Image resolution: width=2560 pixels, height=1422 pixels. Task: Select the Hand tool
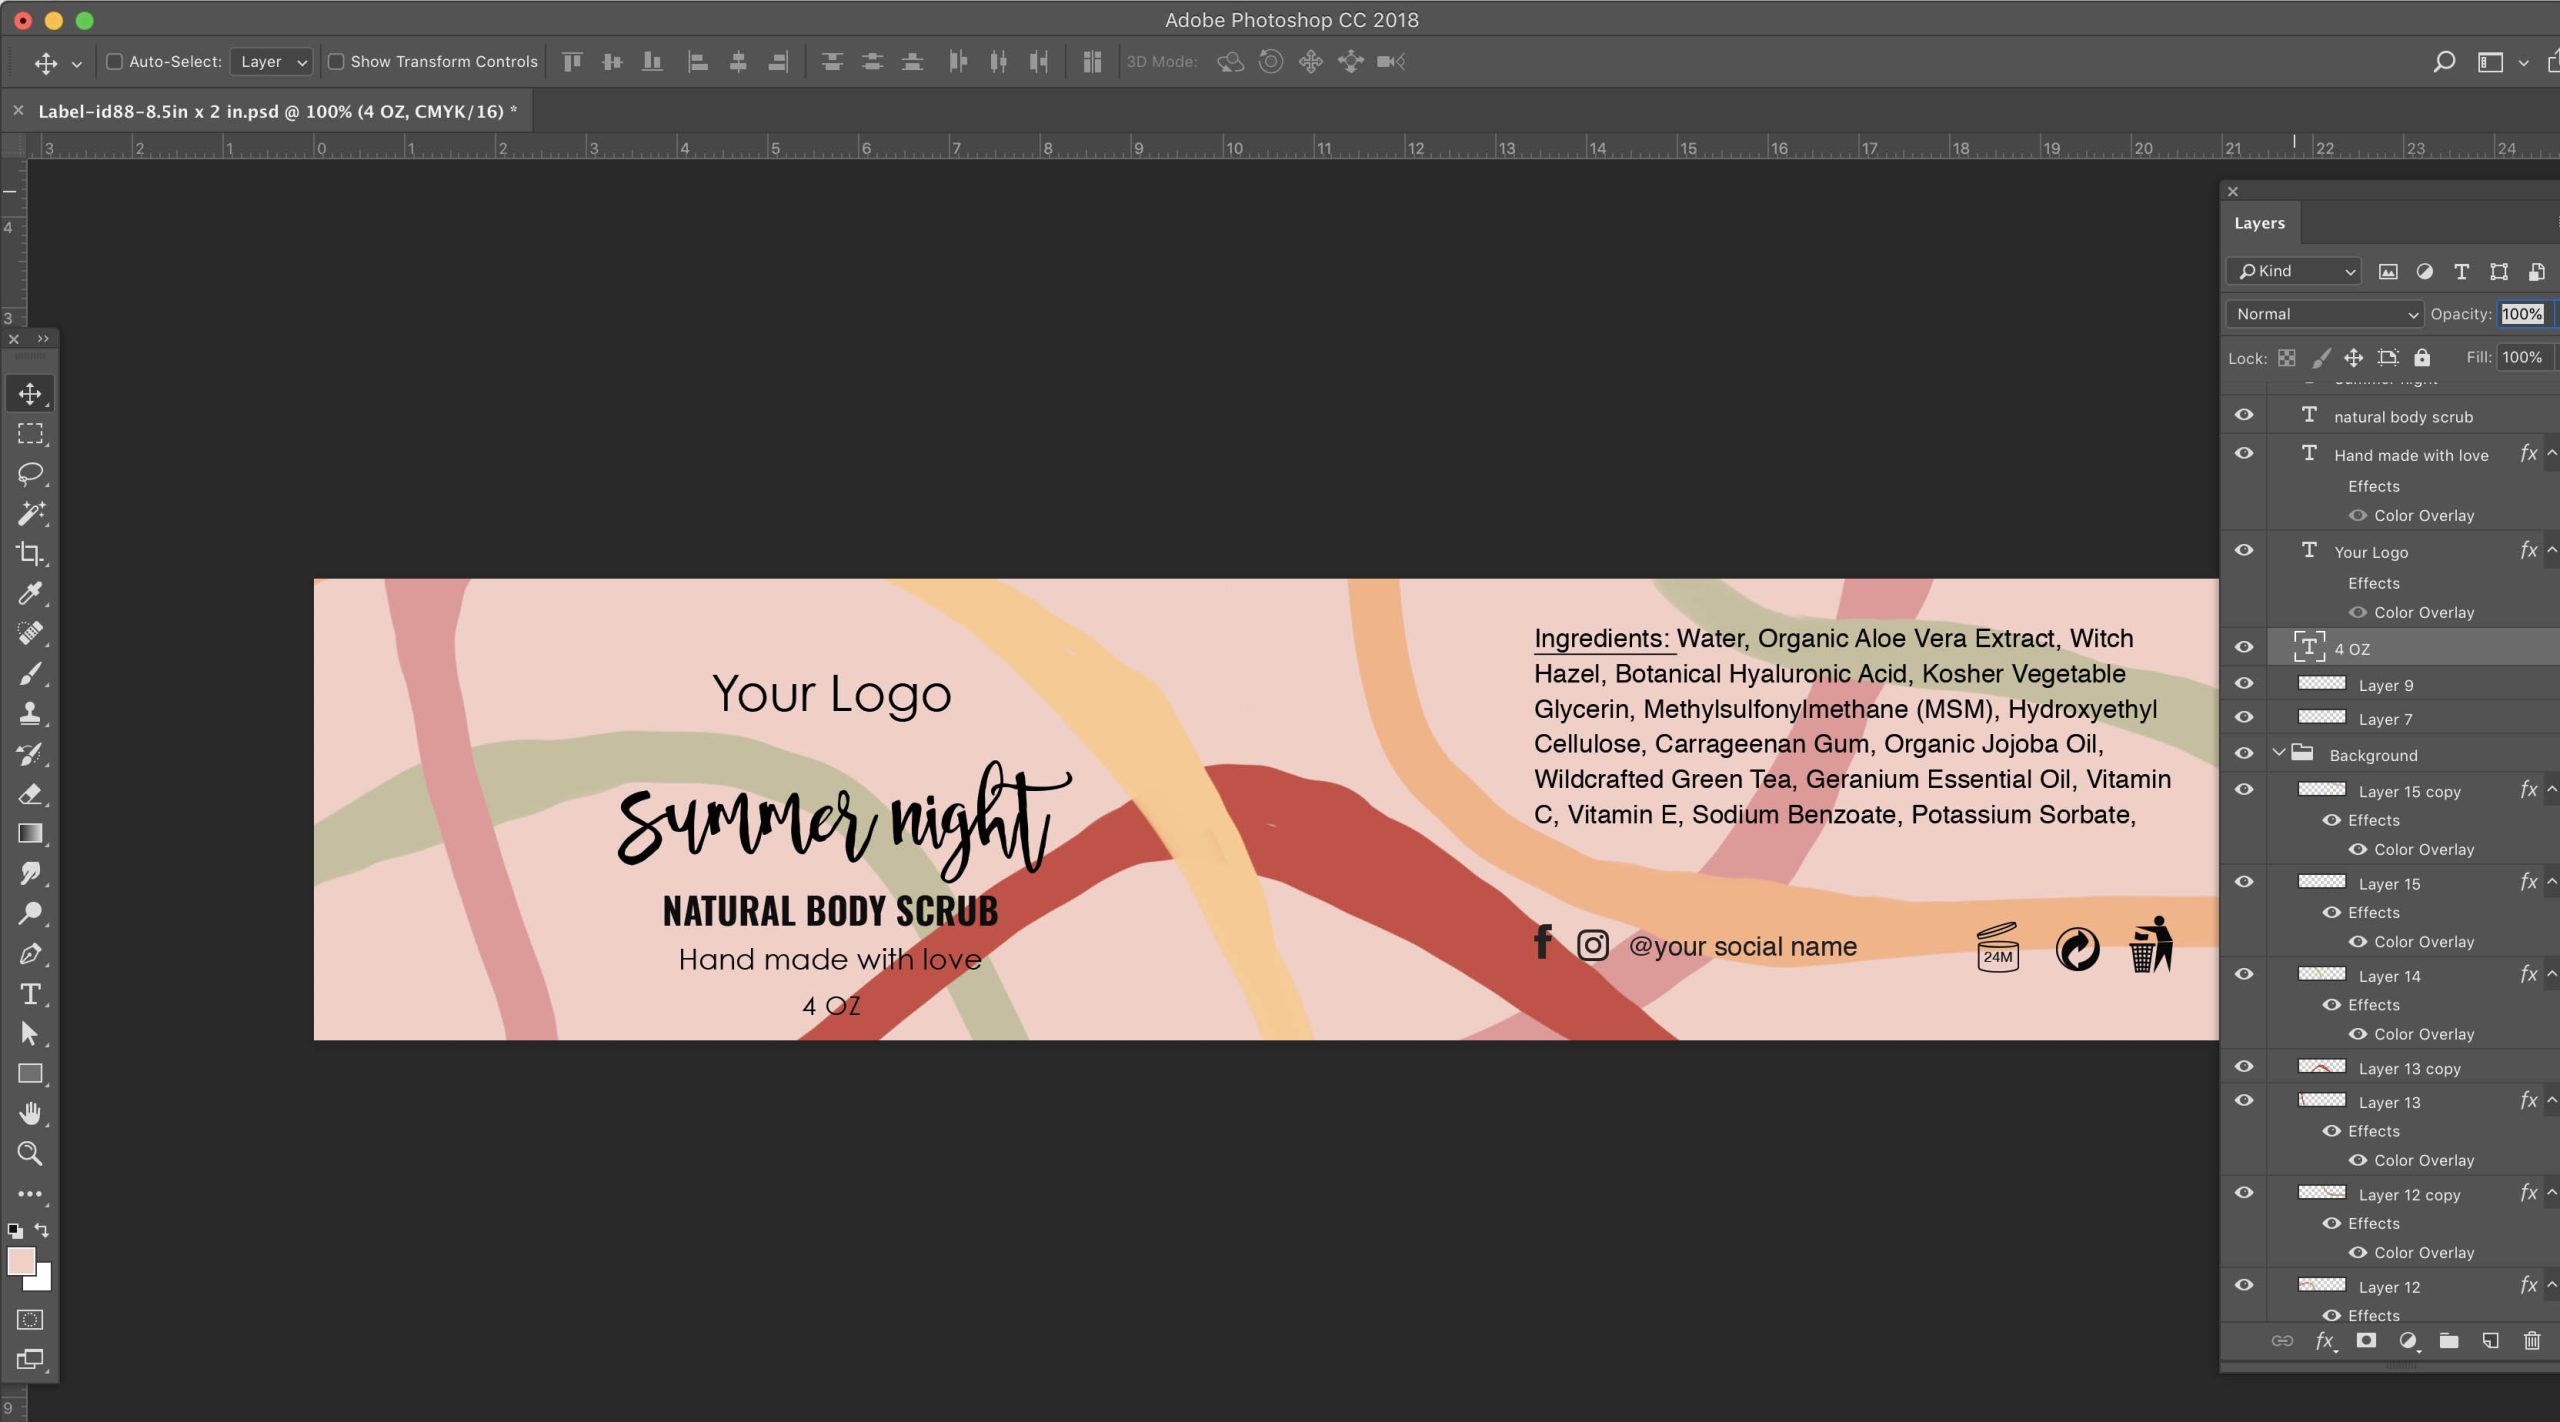[30, 1114]
